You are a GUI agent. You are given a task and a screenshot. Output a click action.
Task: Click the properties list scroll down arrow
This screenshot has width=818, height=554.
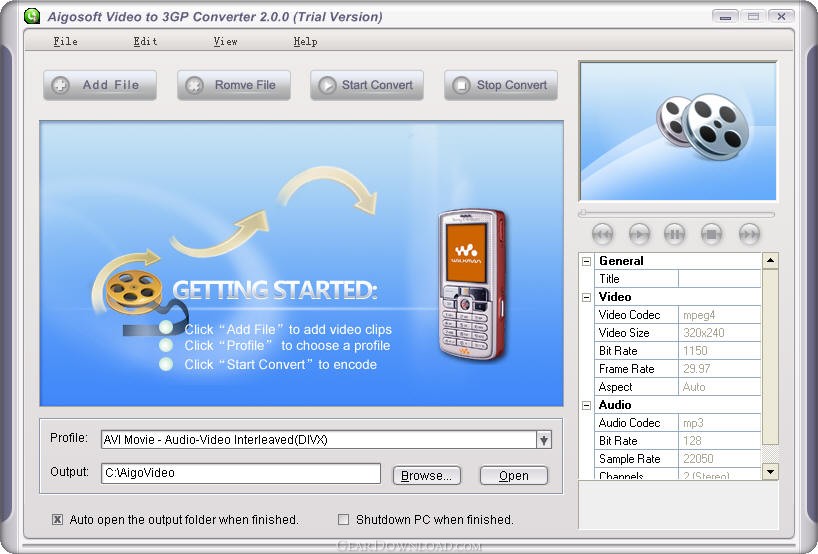[770, 472]
